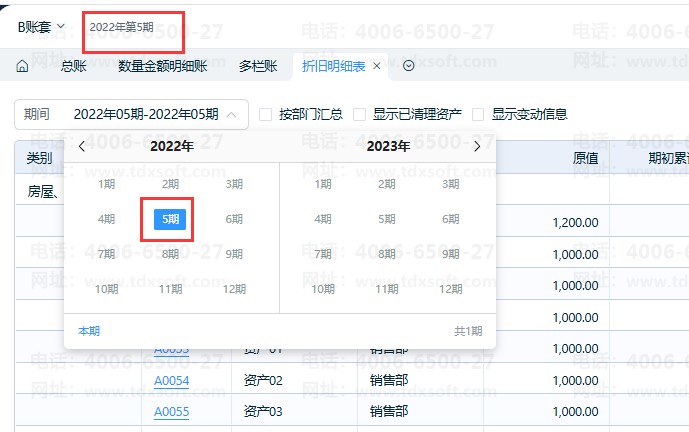Screen dimensions: 689x432
Task: Enable 按部门汇总 checkbox
Action: pyautogui.click(x=266, y=114)
